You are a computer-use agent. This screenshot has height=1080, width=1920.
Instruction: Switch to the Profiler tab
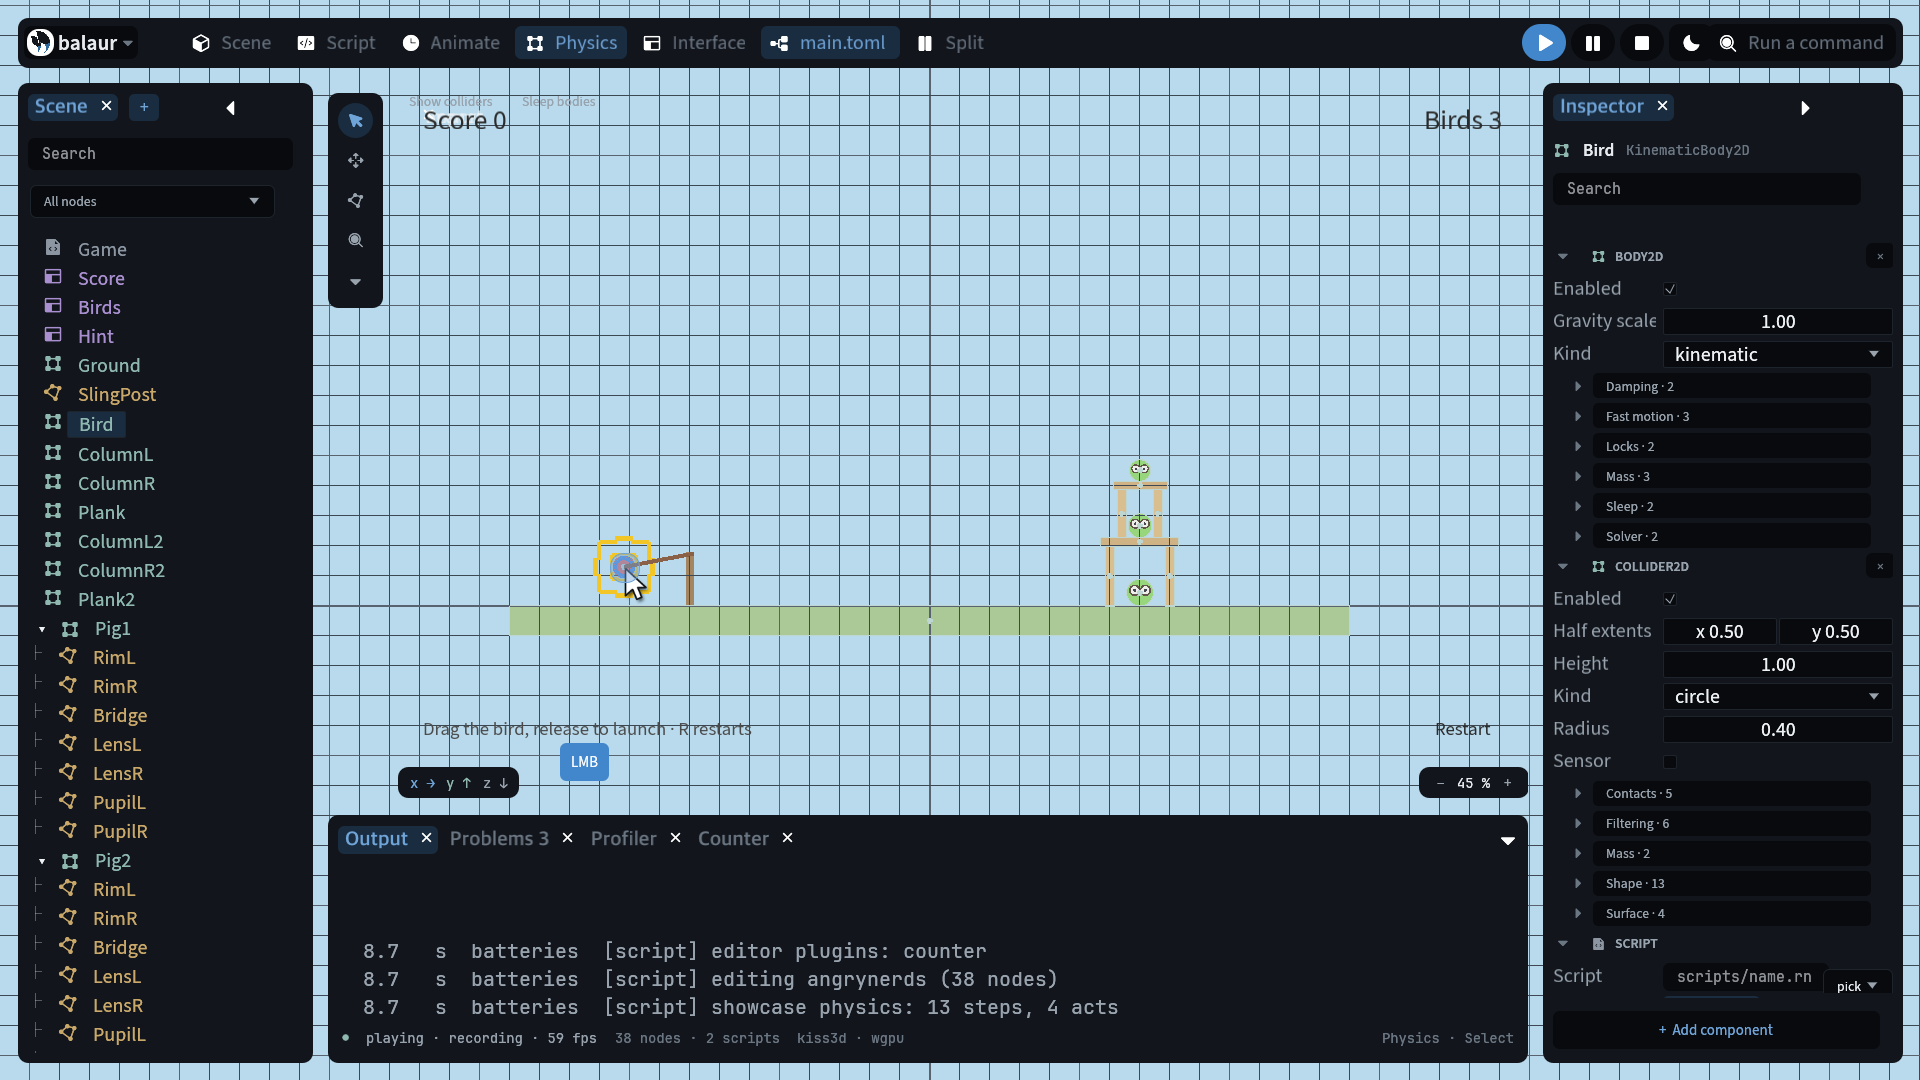[623, 838]
